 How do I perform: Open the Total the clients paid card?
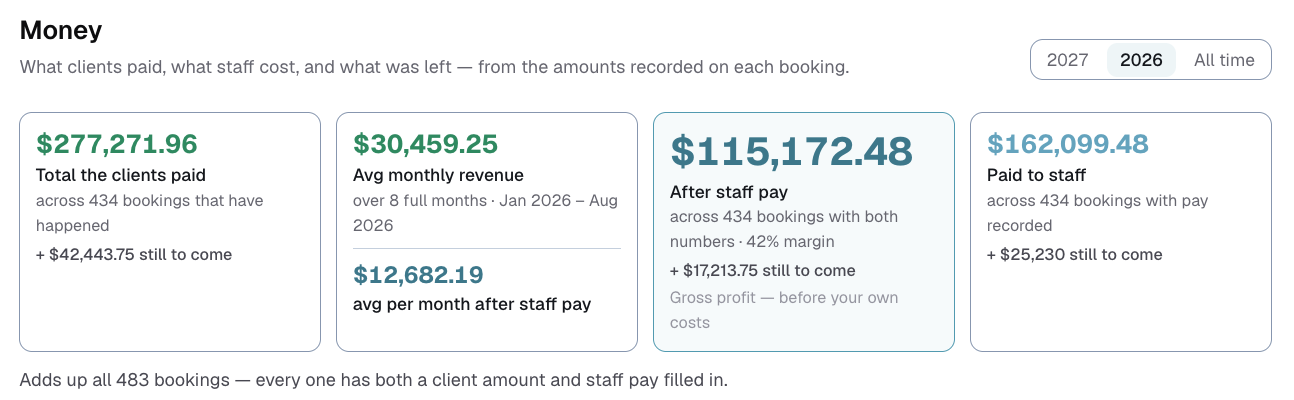coord(170,232)
